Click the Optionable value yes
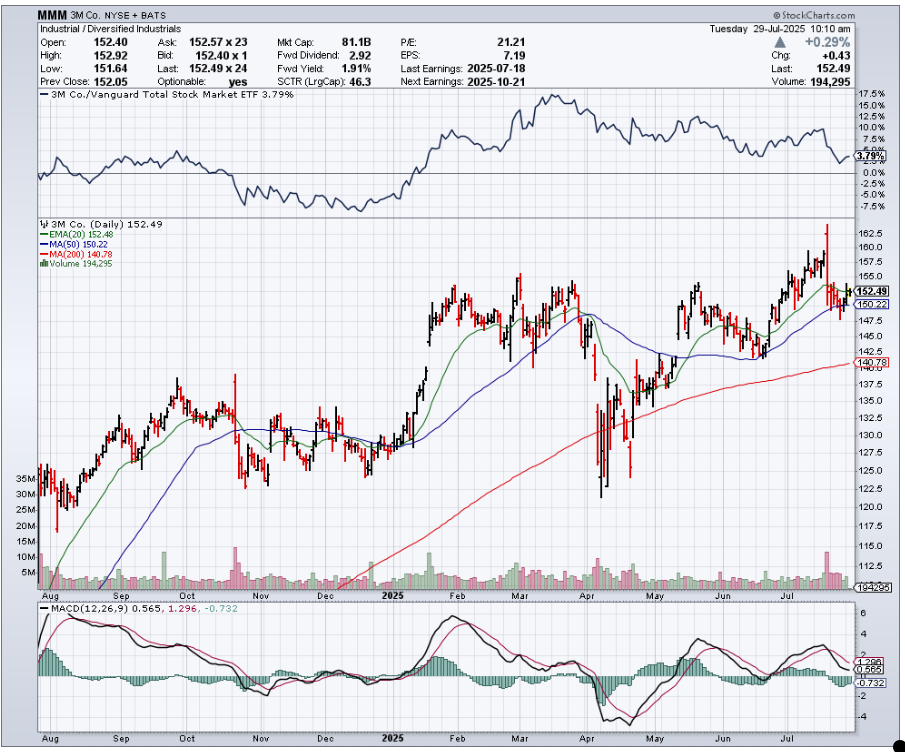This screenshot has width=905, height=752. [238, 82]
